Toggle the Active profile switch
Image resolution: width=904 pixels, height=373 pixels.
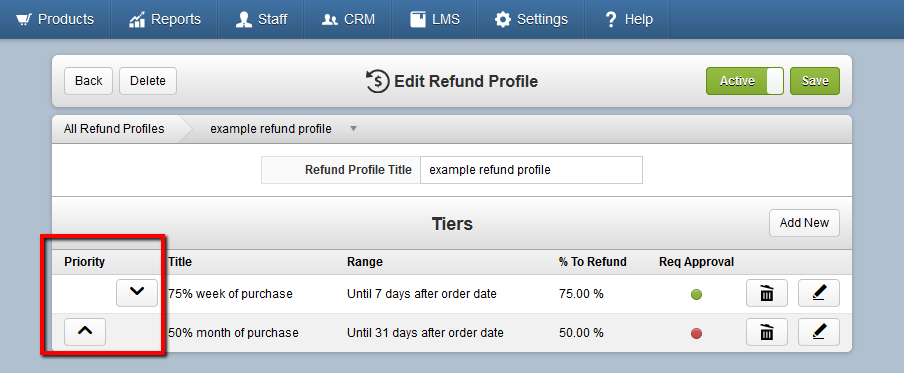(x=745, y=81)
